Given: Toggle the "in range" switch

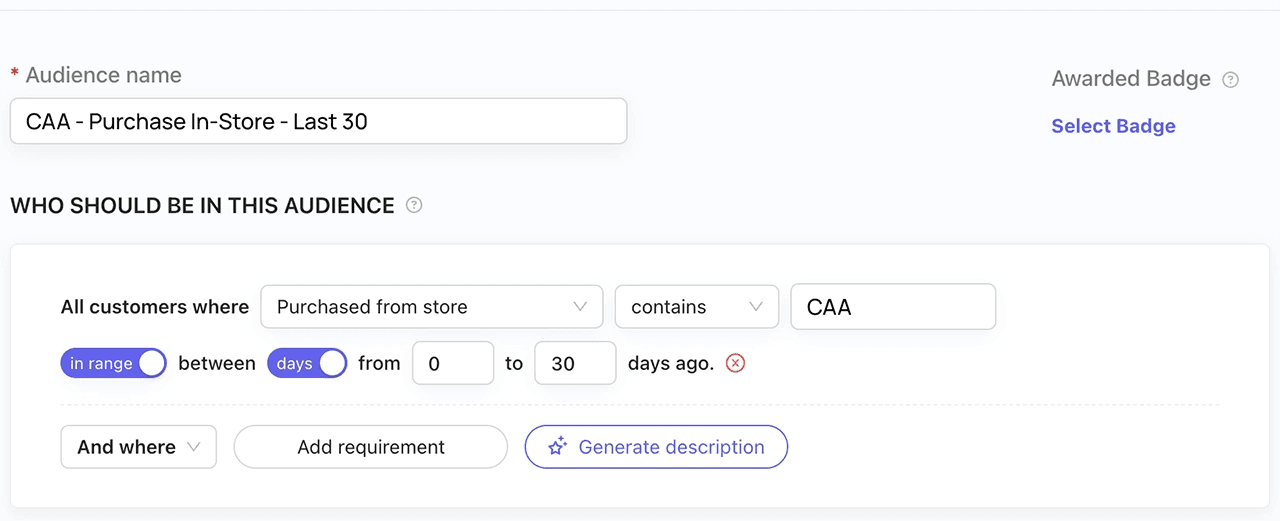Looking at the screenshot, I should [x=112, y=363].
